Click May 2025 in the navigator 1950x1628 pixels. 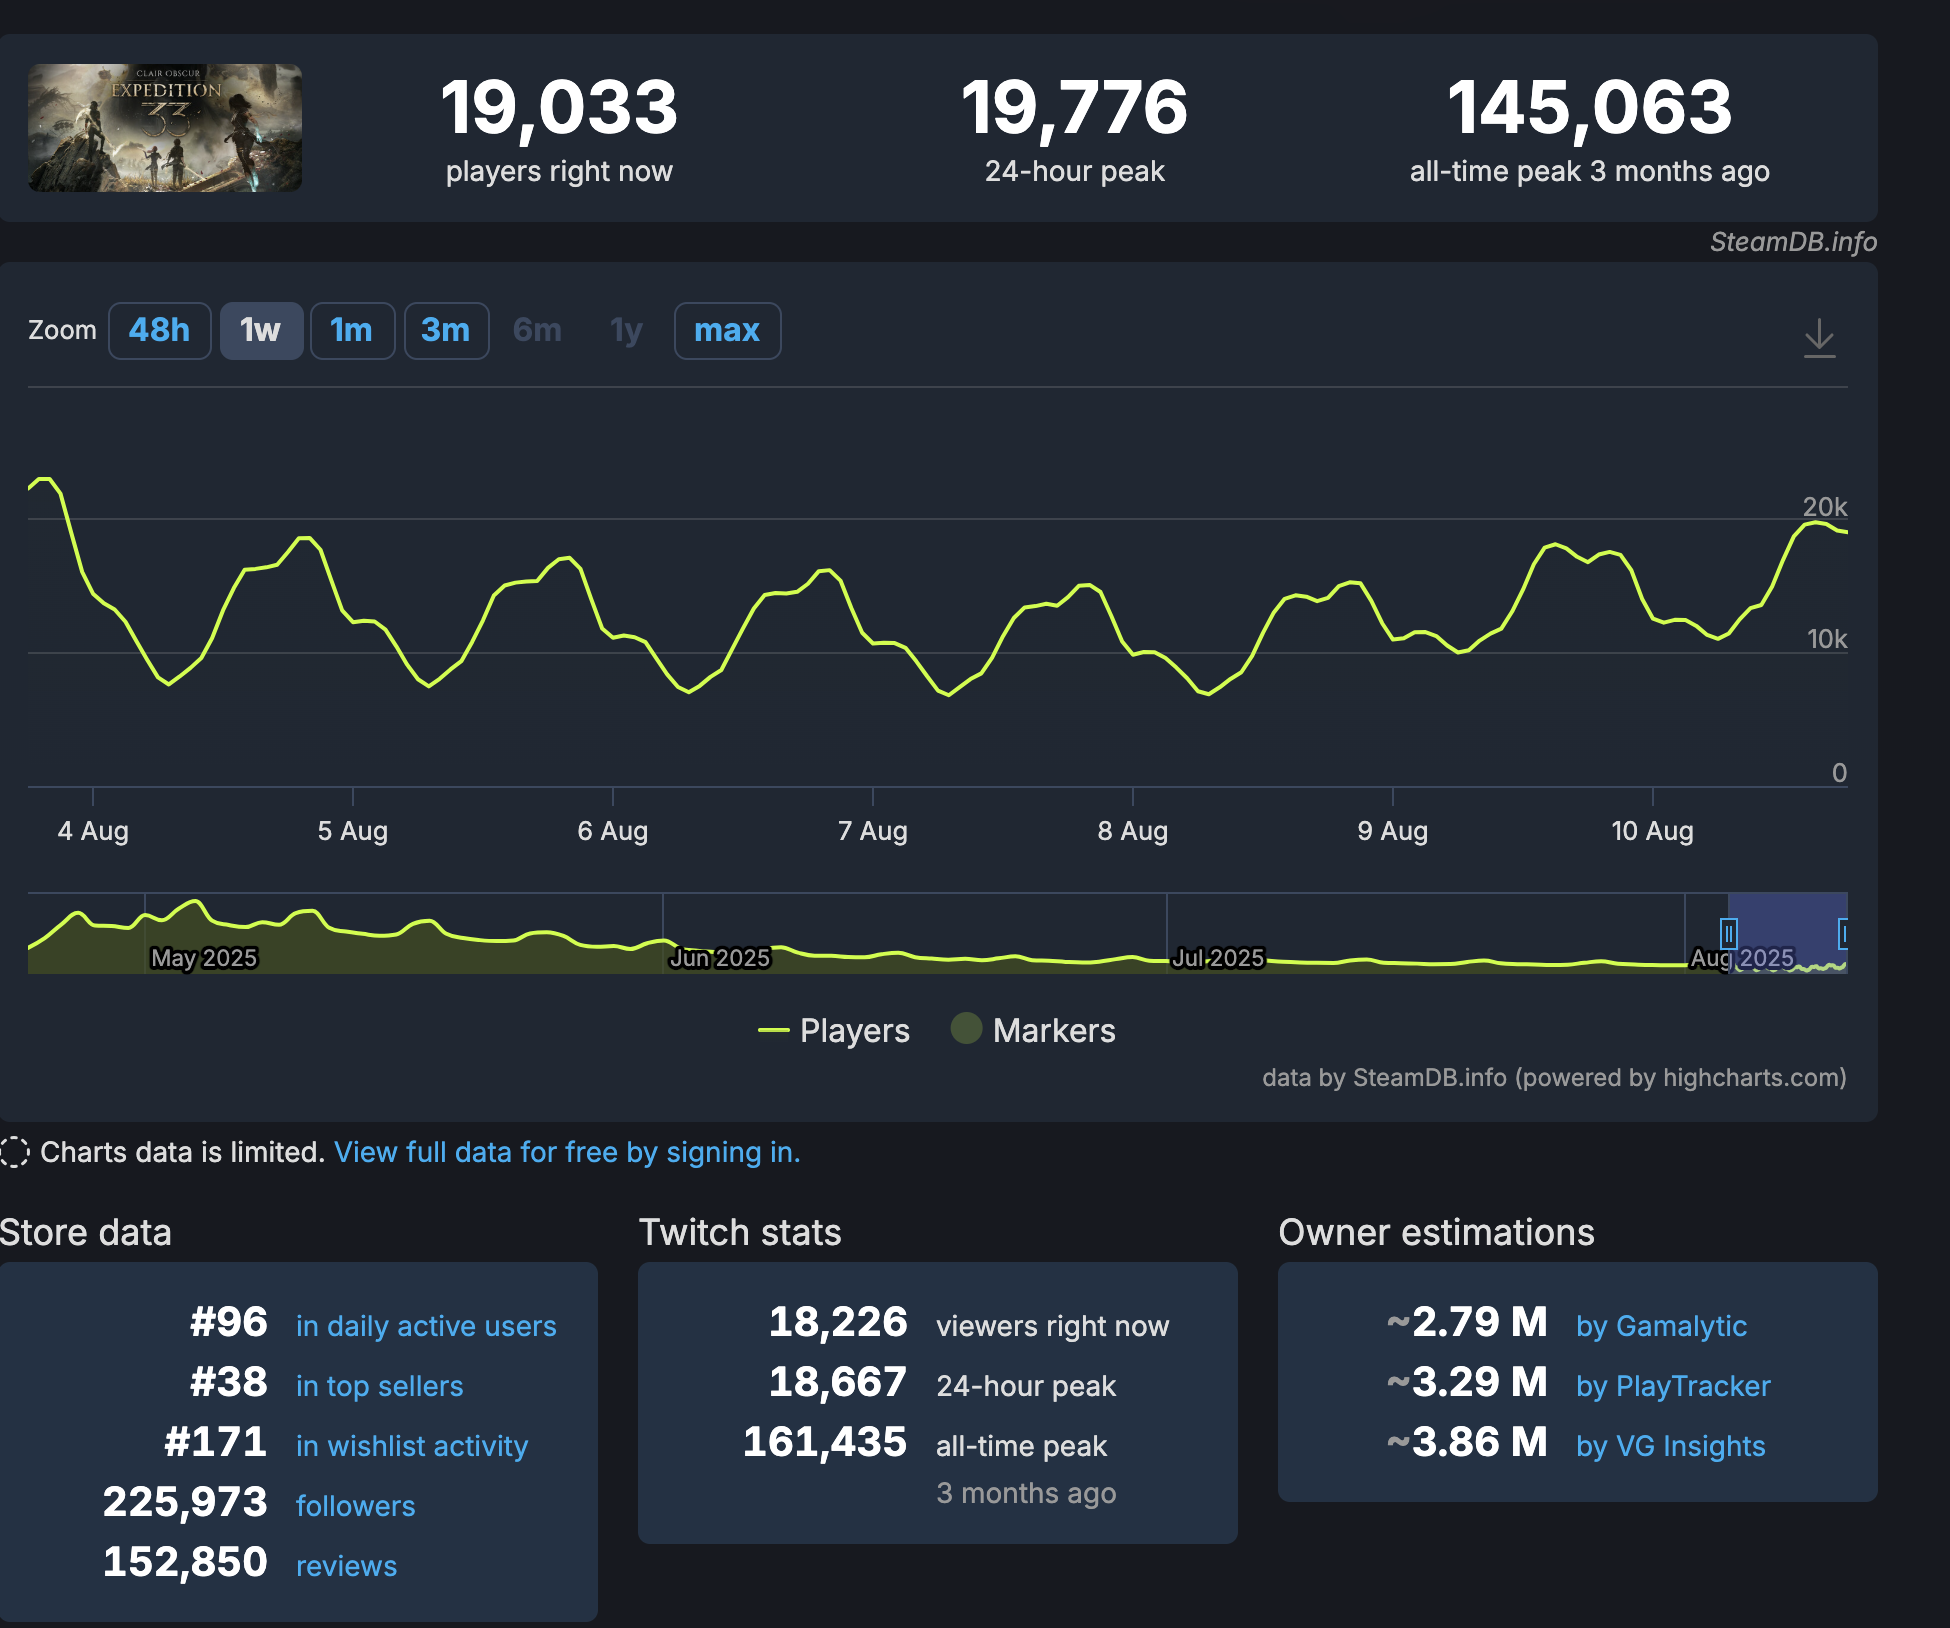tap(204, 958)
